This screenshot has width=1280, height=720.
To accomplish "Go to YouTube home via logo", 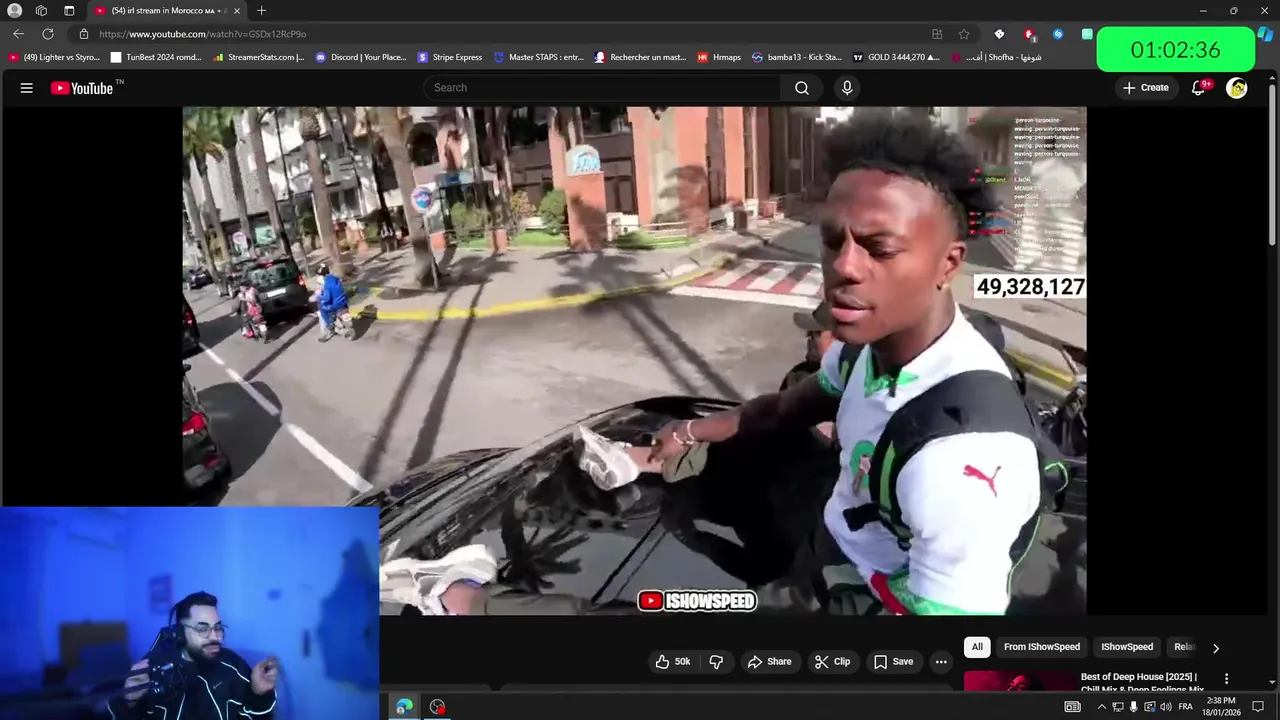I will (82, 88).
